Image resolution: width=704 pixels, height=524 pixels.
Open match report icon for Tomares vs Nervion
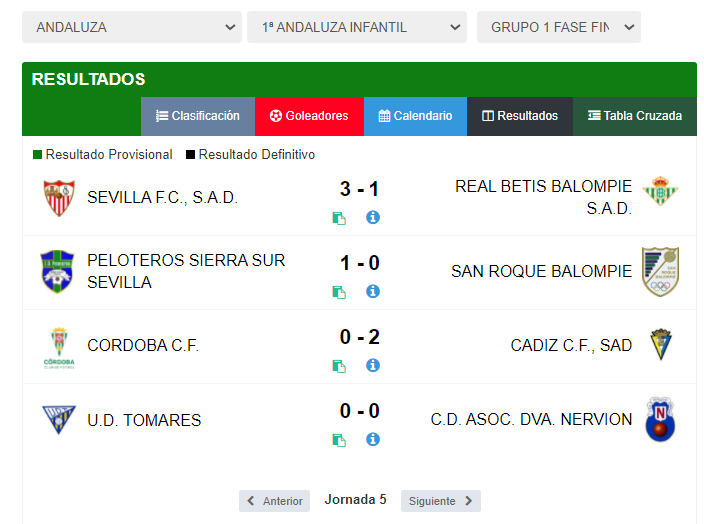click(x=339, y=440)
